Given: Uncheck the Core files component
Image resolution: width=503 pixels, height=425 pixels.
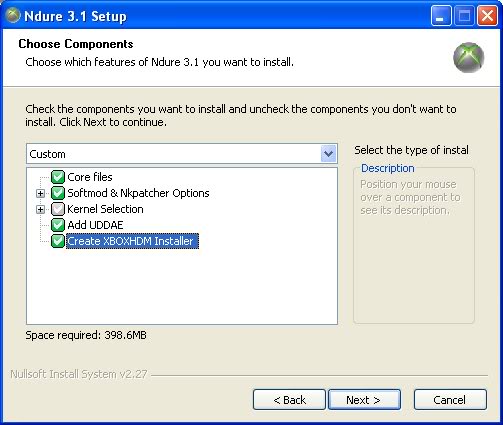Looking at the screenshot, I should click(58, 177).
